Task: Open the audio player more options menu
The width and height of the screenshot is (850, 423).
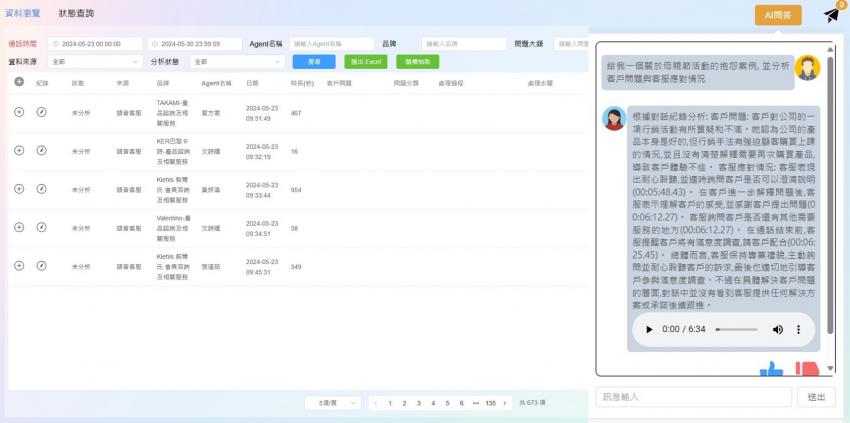Action: pos(799,330)
